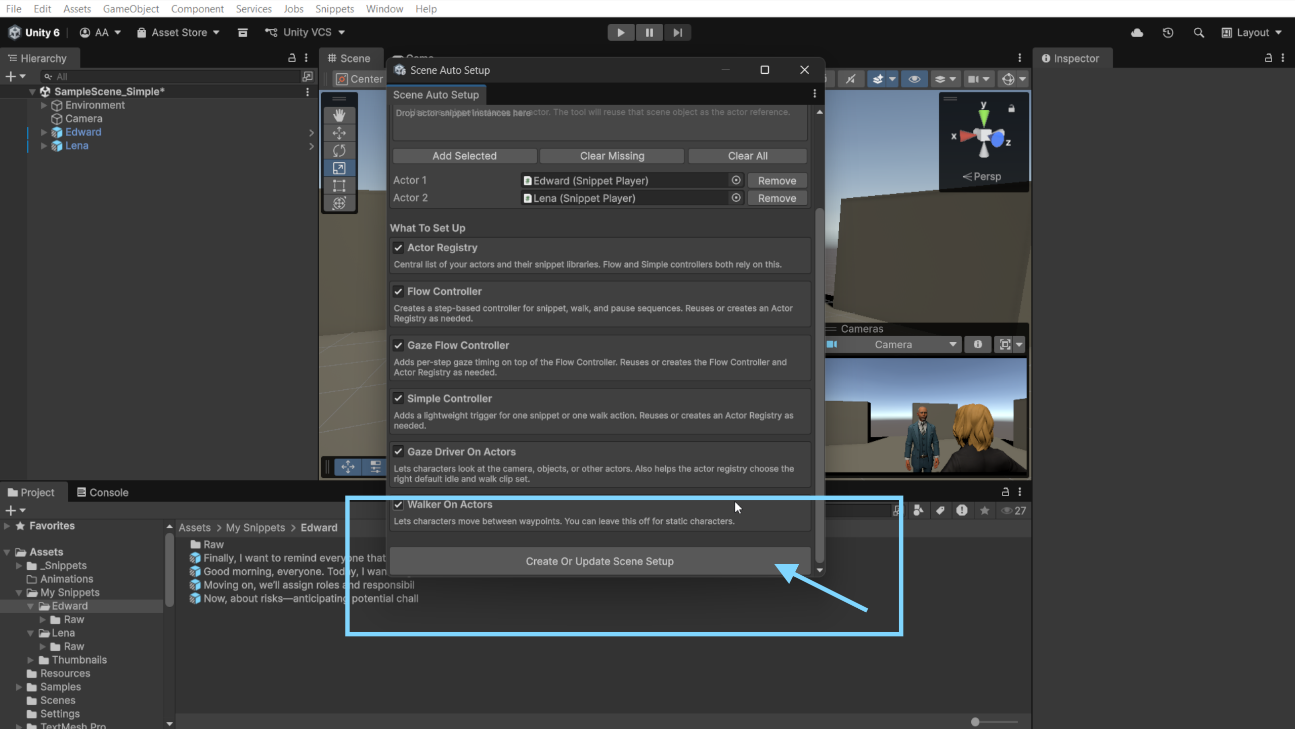
Task: Click the Clear Missing button
Action: (x=612, y=156)
